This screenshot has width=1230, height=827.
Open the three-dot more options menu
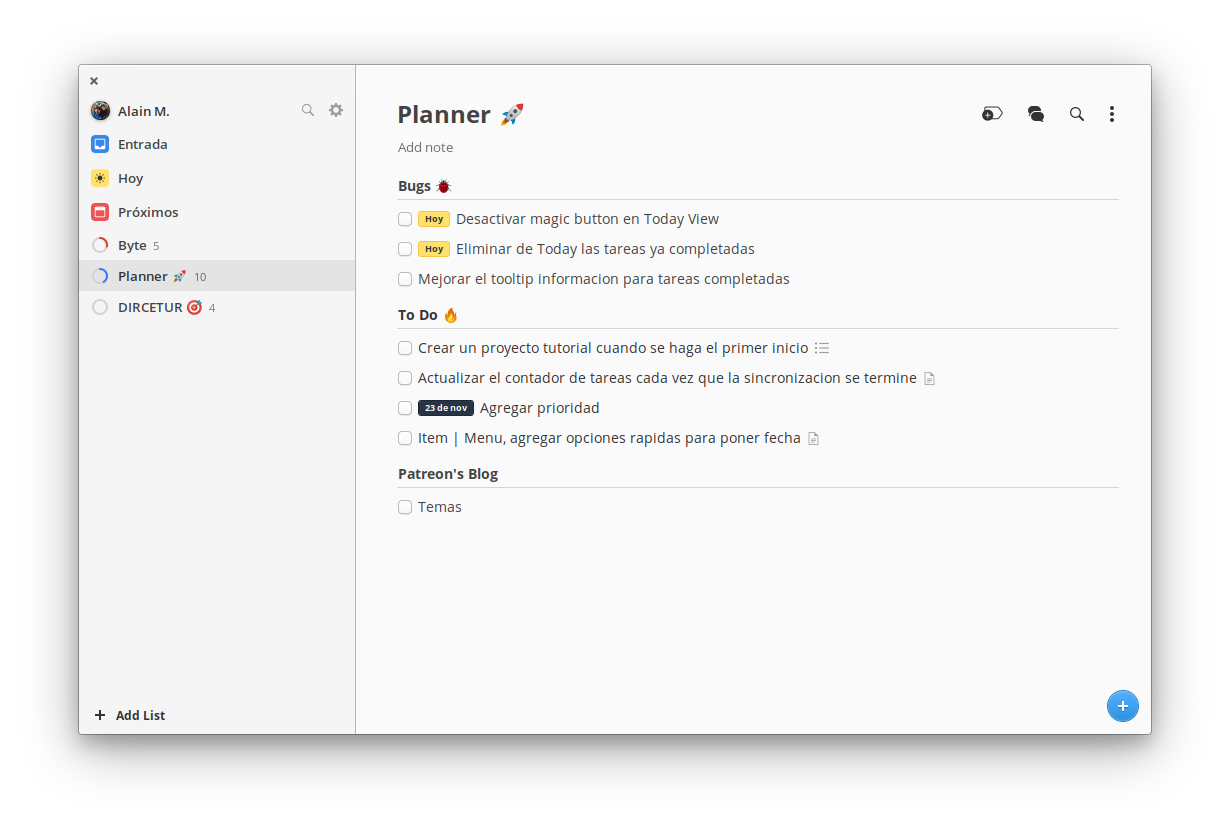click(1112, 114)
